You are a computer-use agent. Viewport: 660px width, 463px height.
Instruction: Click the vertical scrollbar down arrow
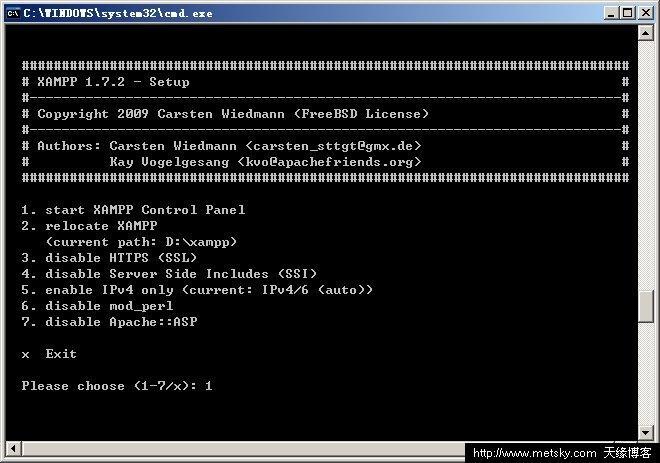coord(645,432)
